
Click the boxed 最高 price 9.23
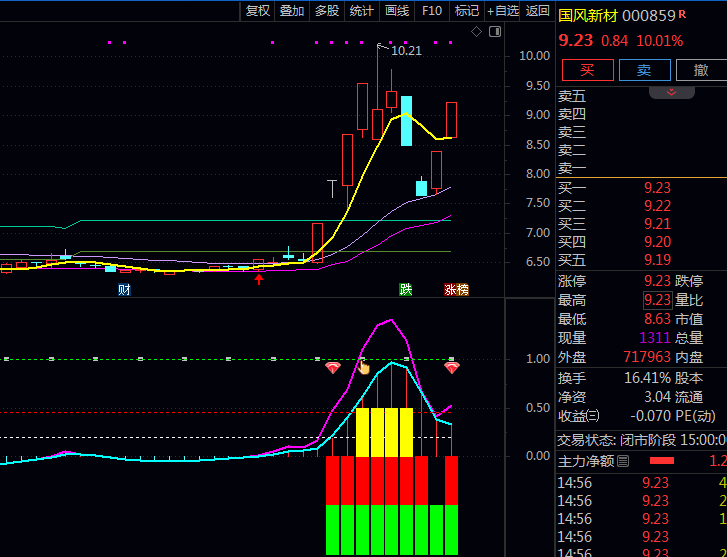click(657, 300)
